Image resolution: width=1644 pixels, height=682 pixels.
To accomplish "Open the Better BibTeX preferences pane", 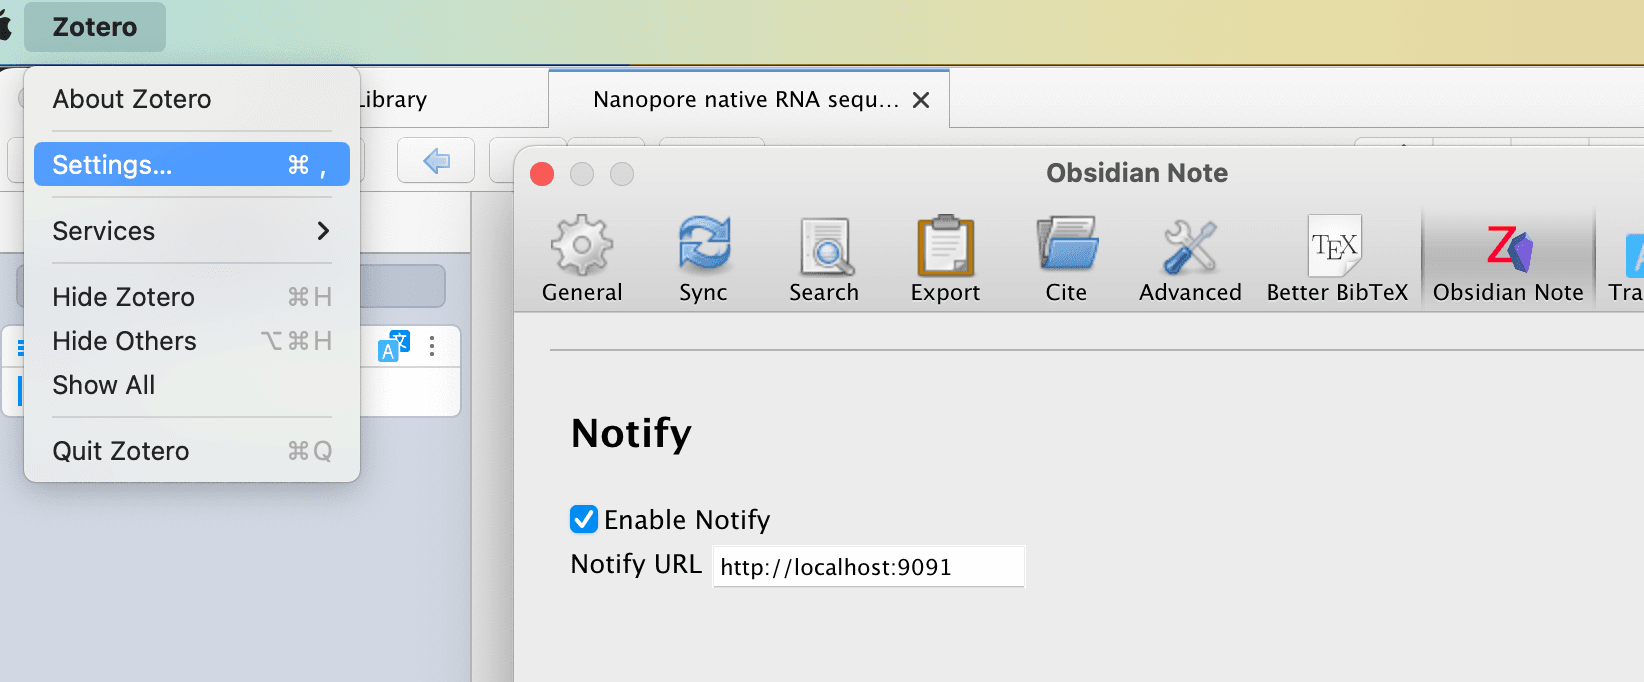I will (1337, 260).
